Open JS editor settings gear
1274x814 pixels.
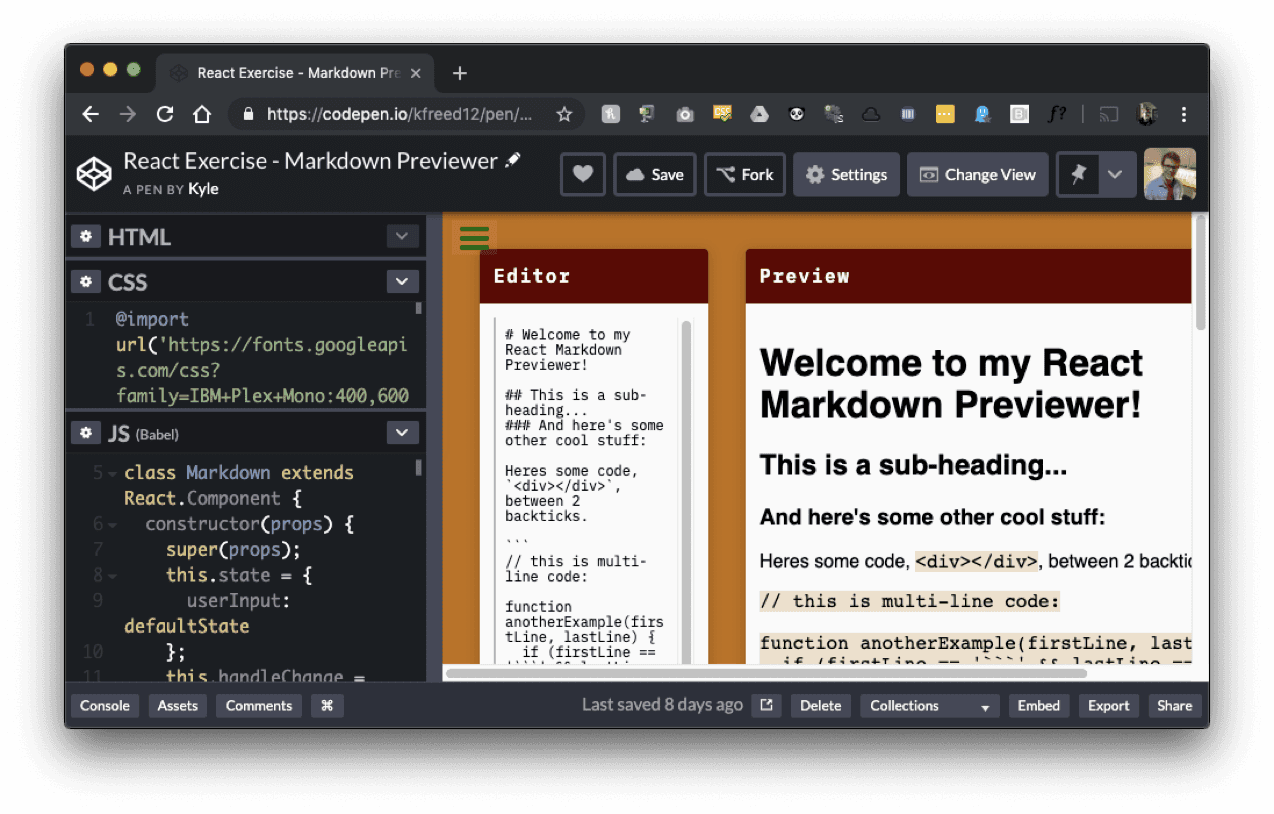(86, 432)
